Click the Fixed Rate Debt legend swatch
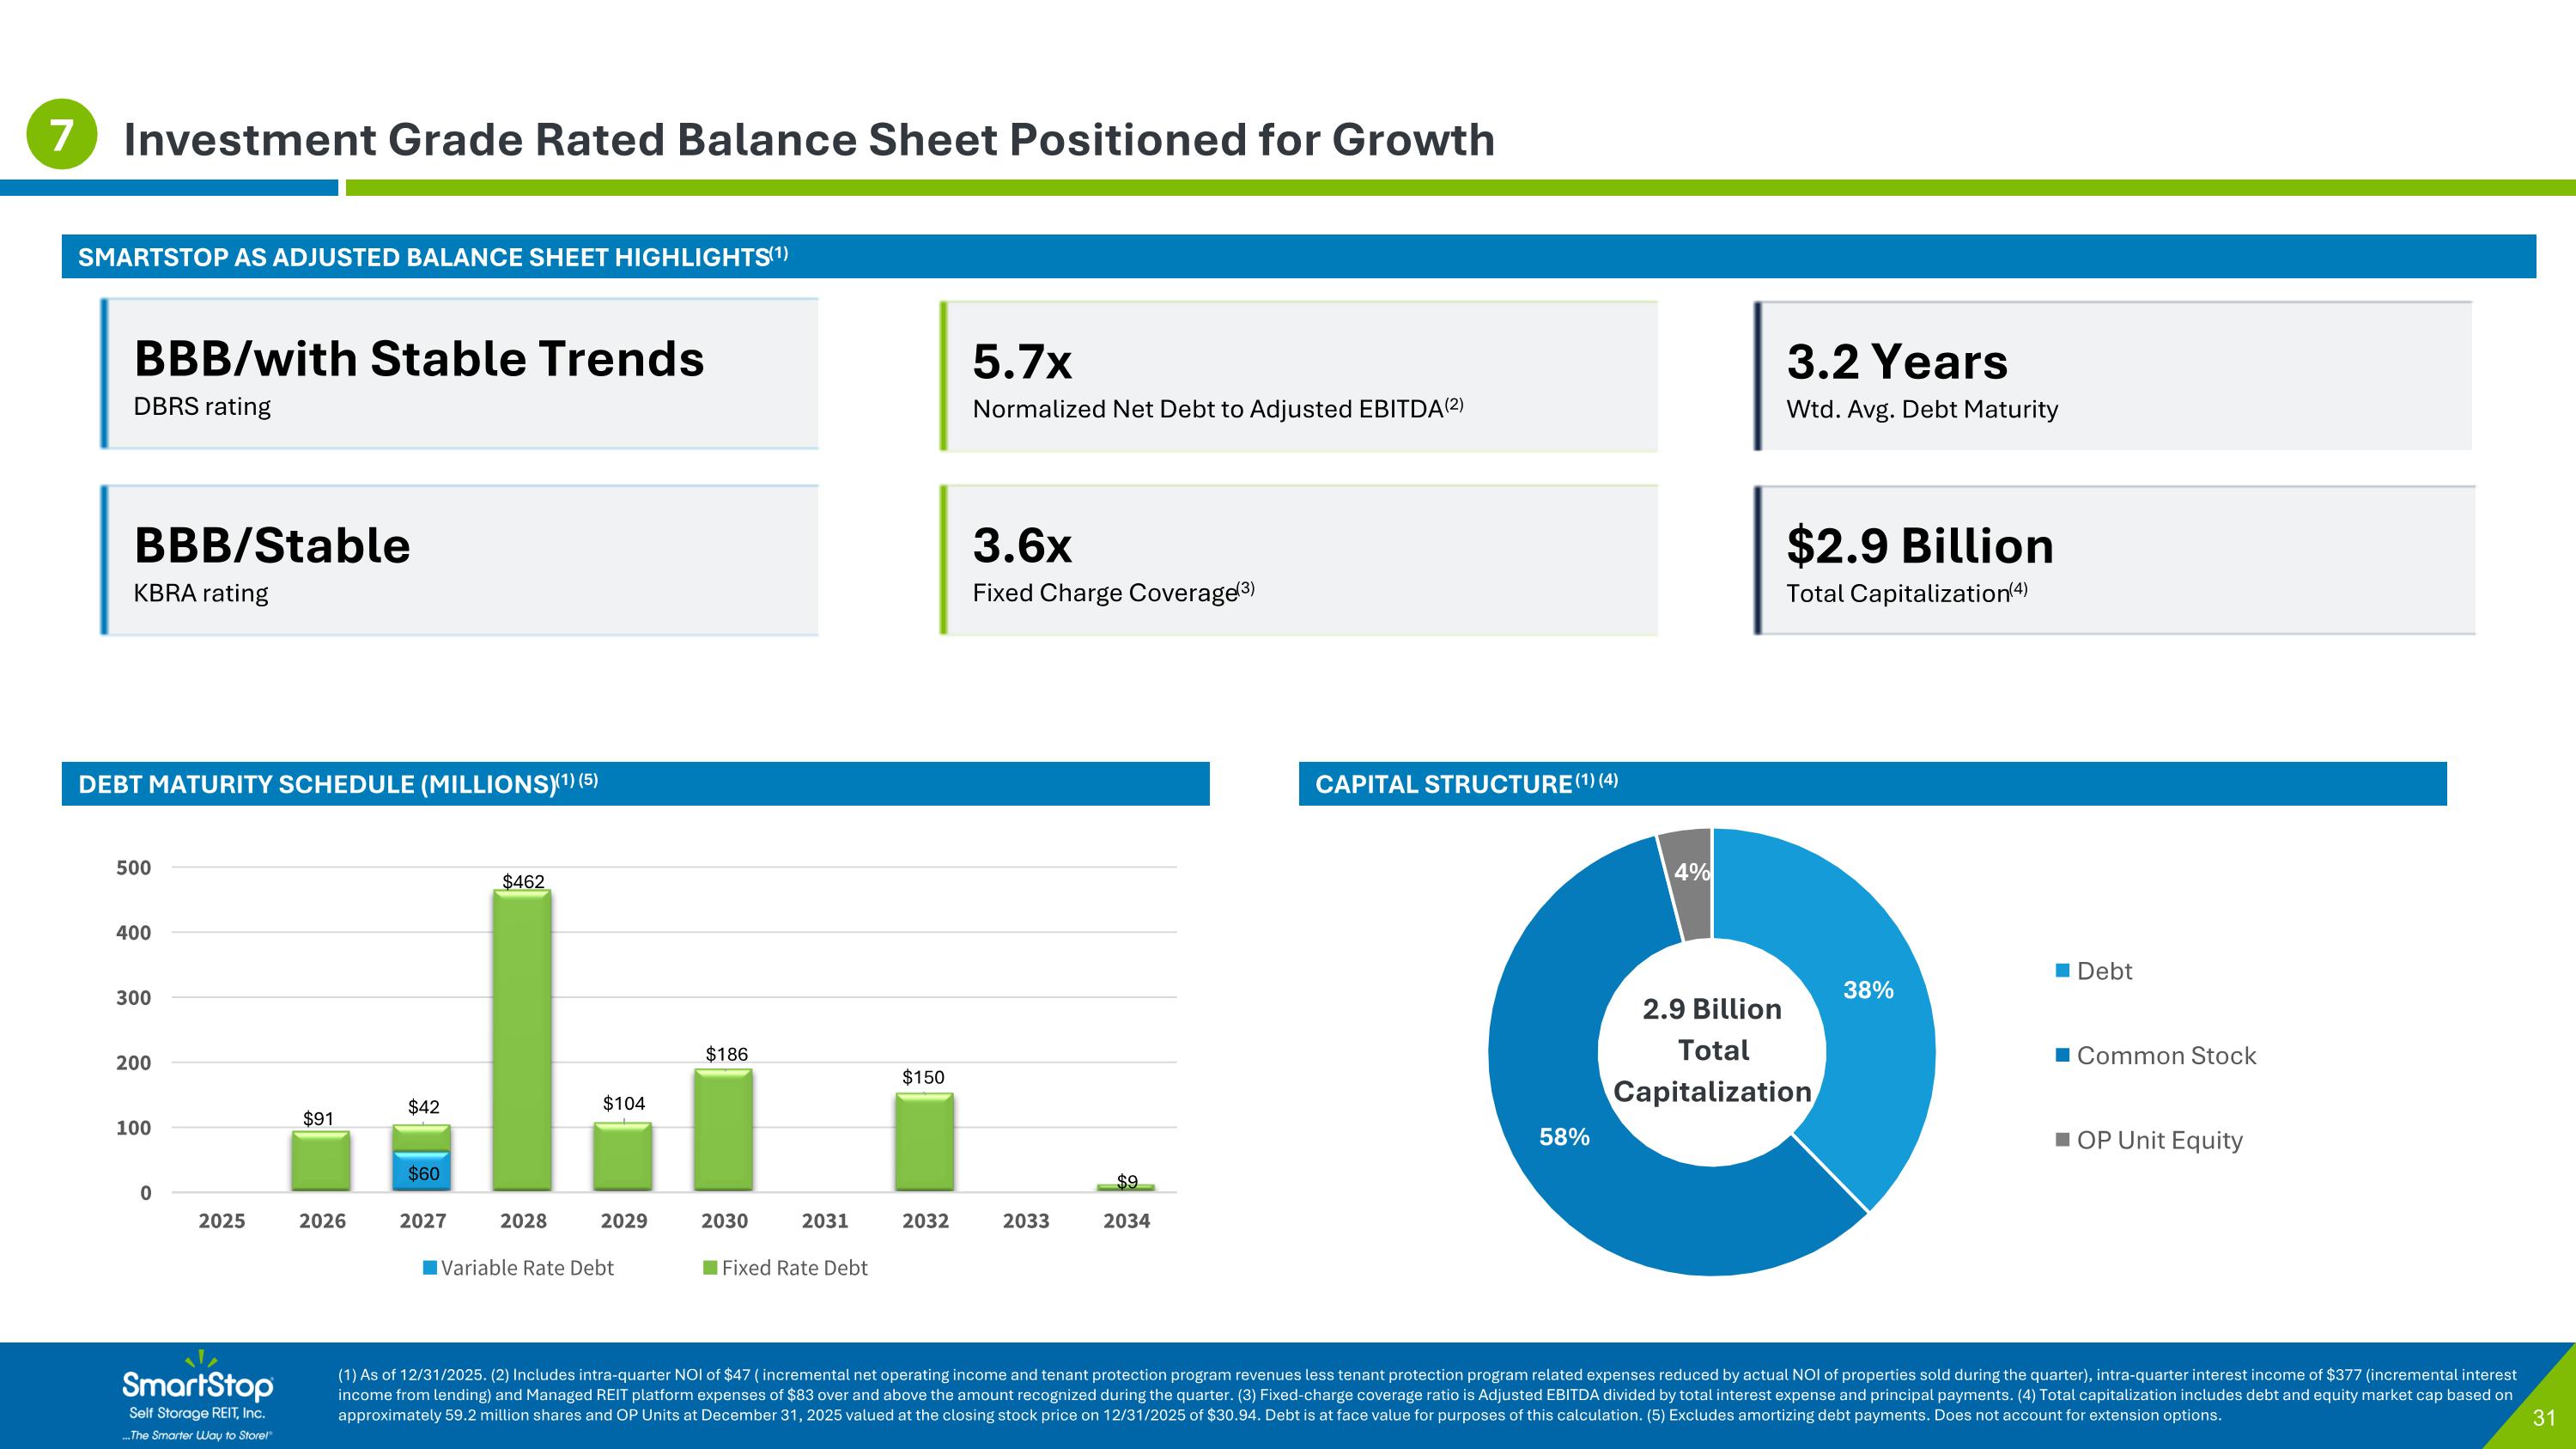Screen dimensions: 2576x1449 click(x=710, y=1268)
